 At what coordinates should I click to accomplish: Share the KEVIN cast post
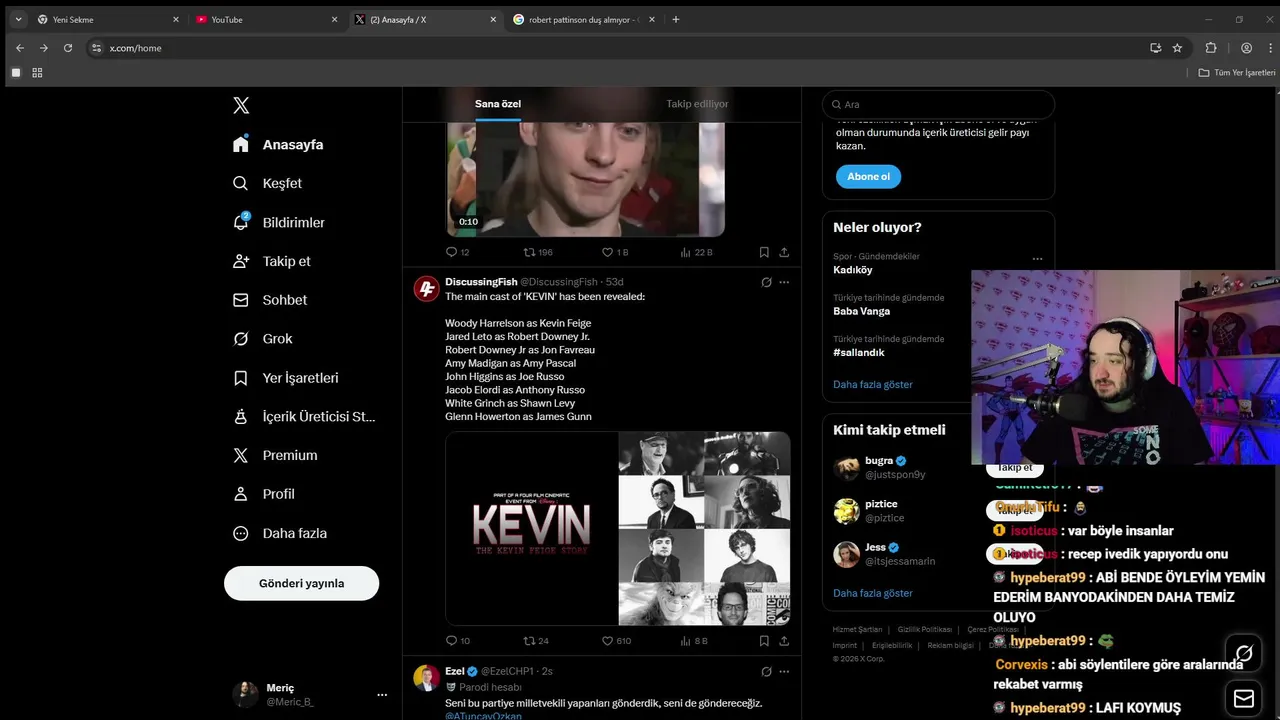pyautogui.click(x=784, y=640)
